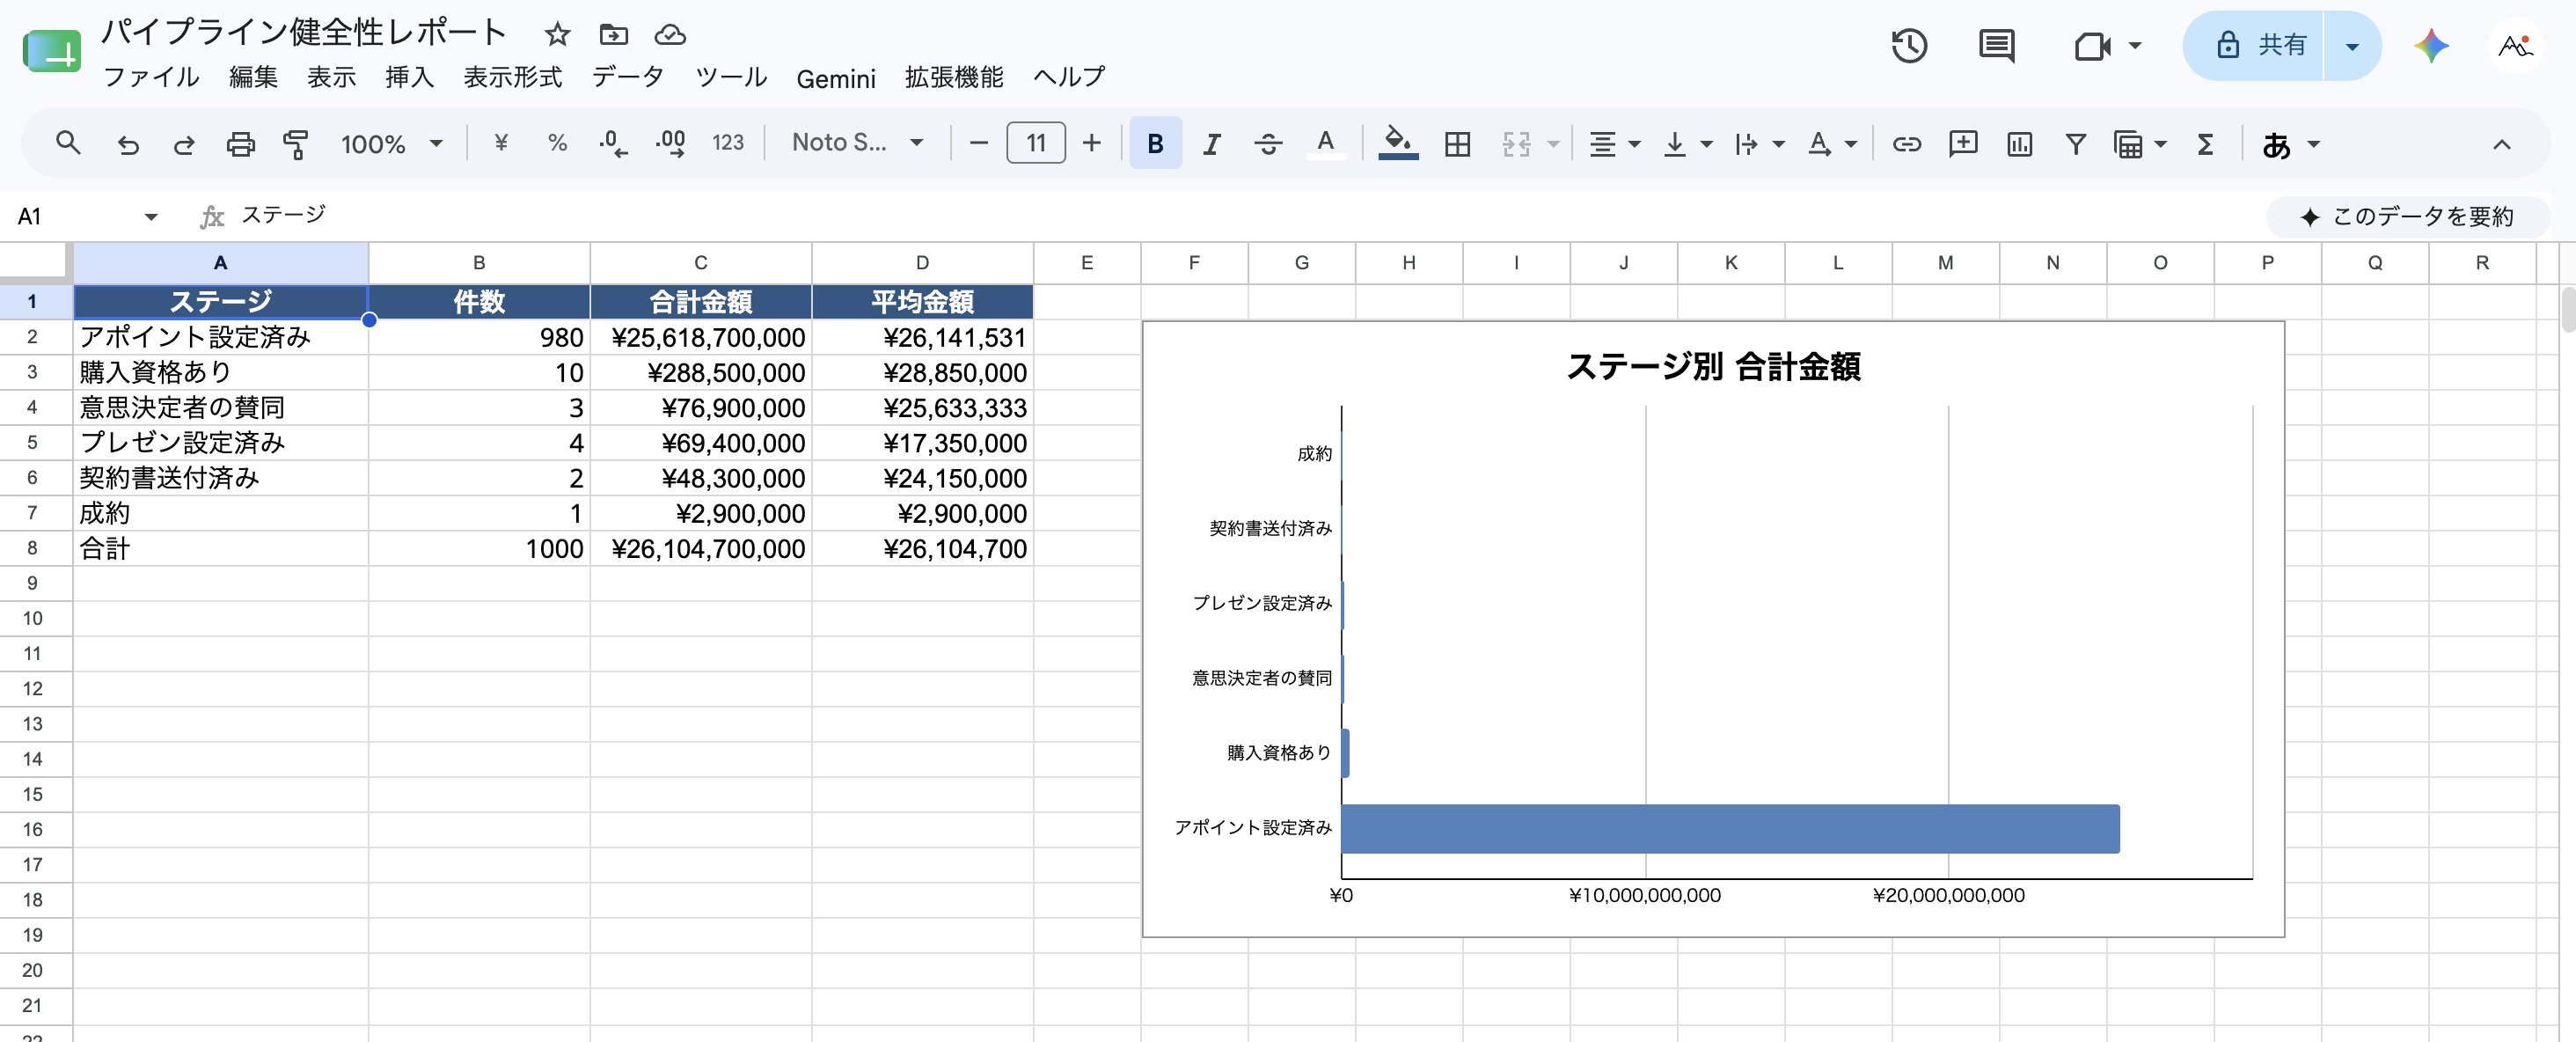Click the insert link icon
2576x1042 pixels.
click(x=1906, y=144)
